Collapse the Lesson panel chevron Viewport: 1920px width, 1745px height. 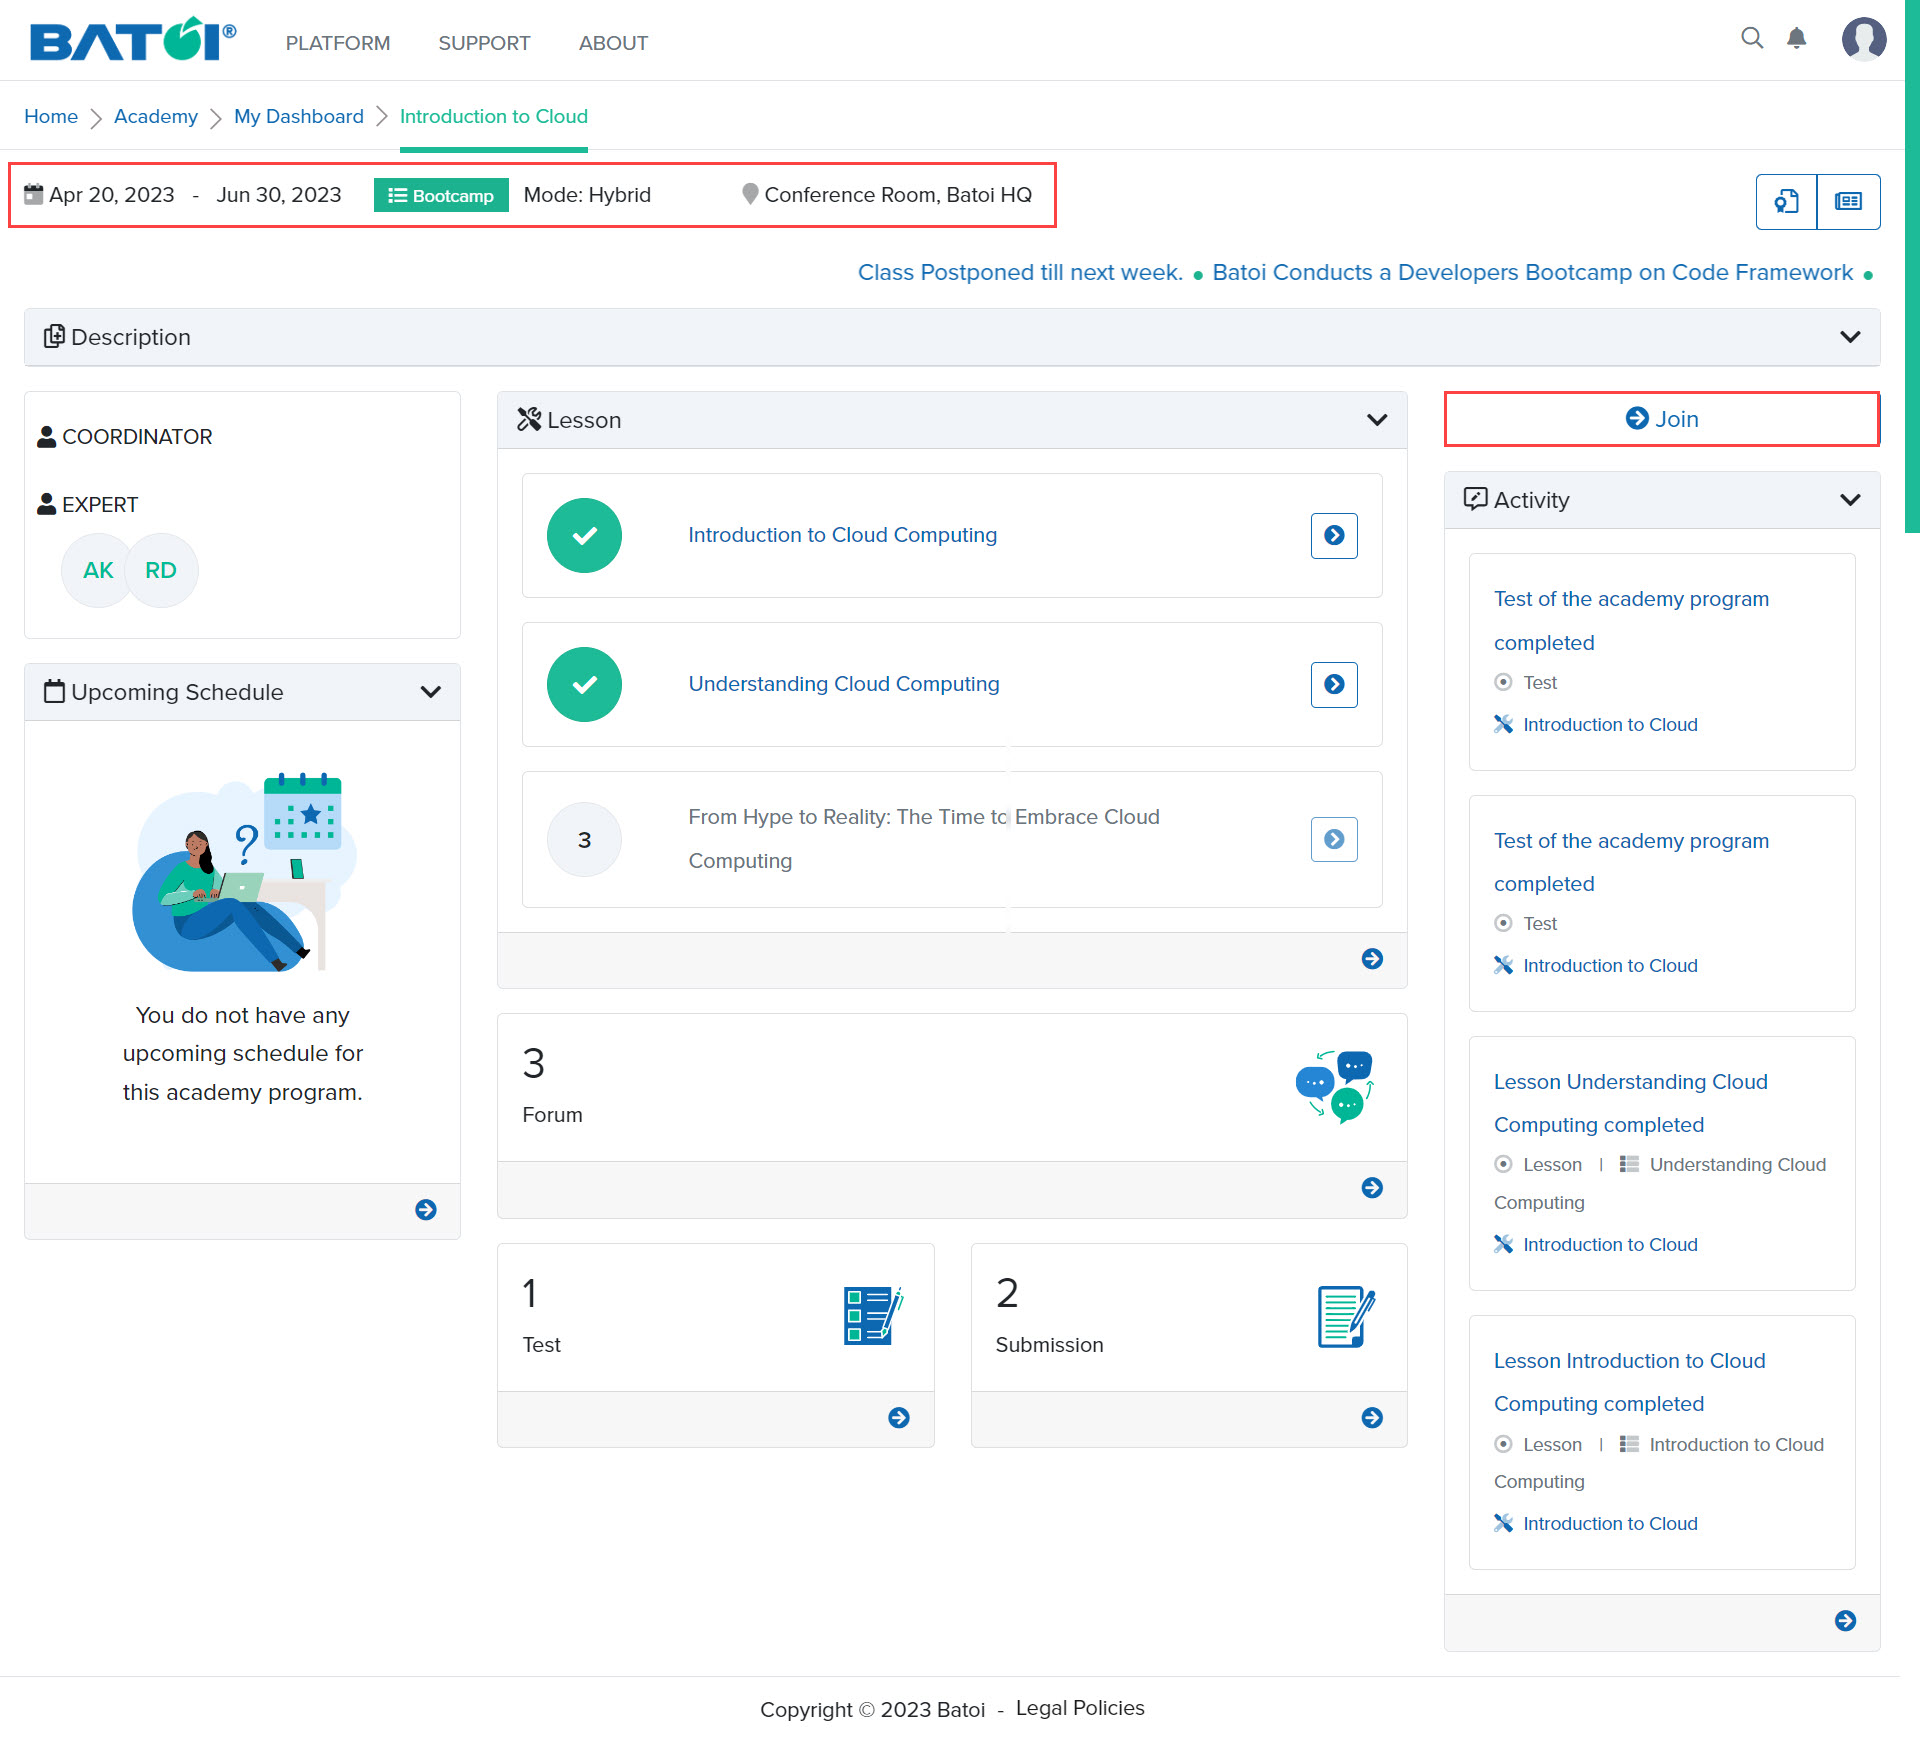coord(1377,420)
